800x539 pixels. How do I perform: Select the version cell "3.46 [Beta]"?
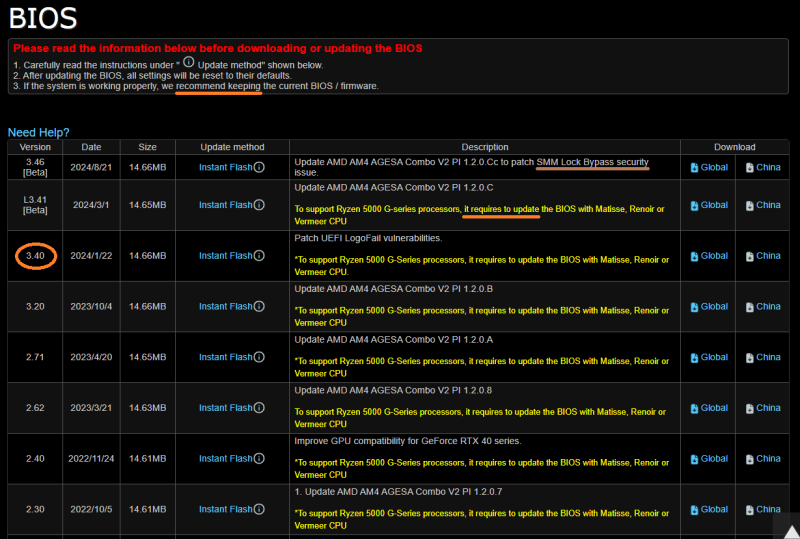35,167
